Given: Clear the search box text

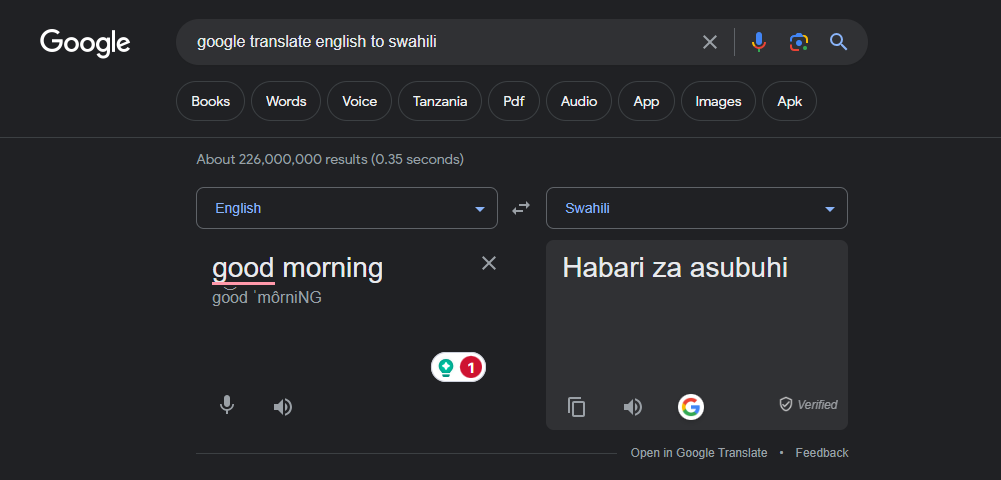Looking at the screenshot, I should [710, 42].
